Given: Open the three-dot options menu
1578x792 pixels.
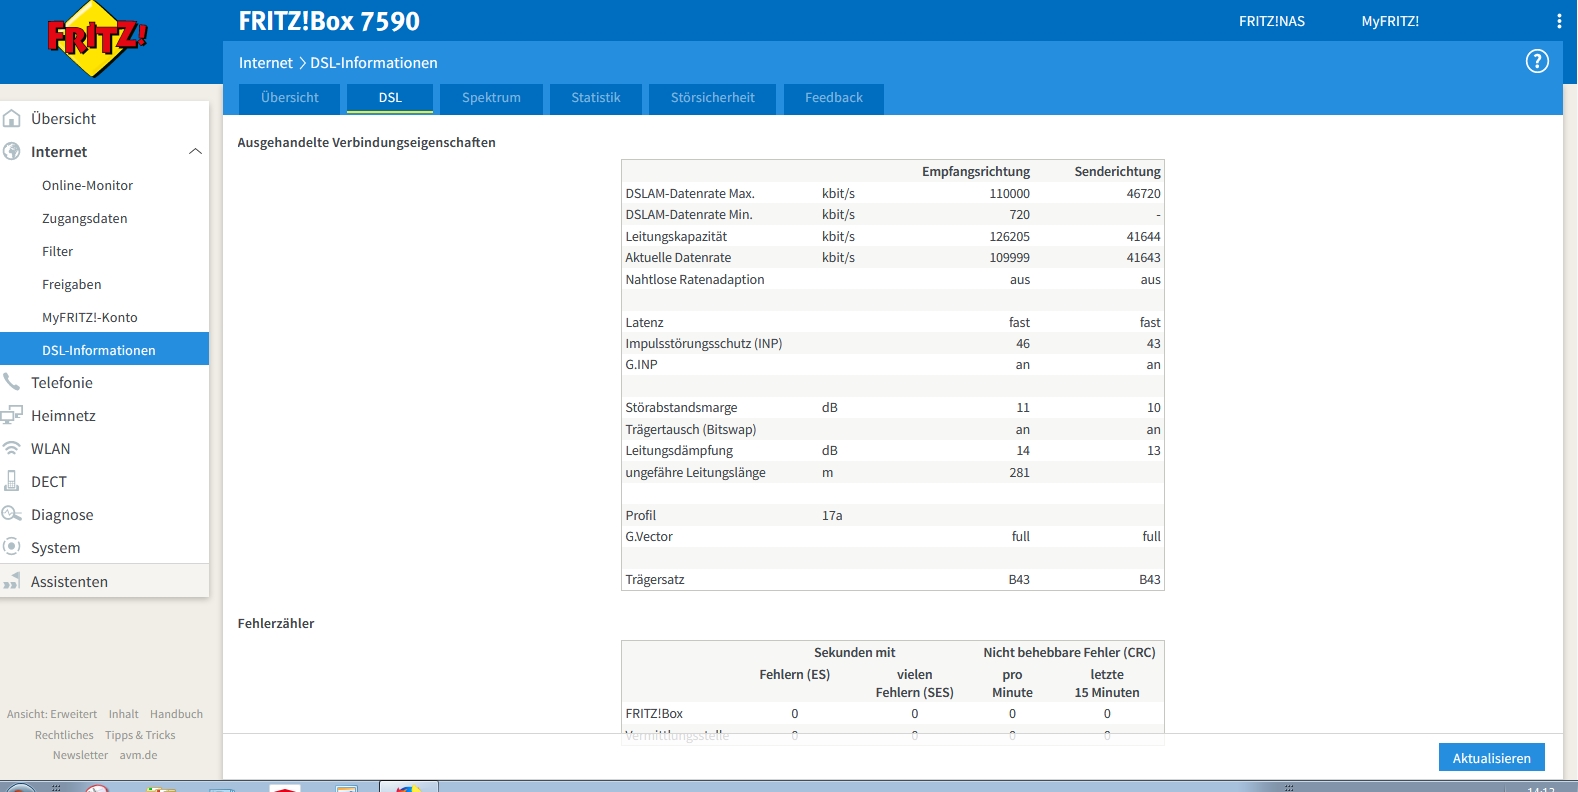Looking at the screenshot, I should (x=1559, y=21).
